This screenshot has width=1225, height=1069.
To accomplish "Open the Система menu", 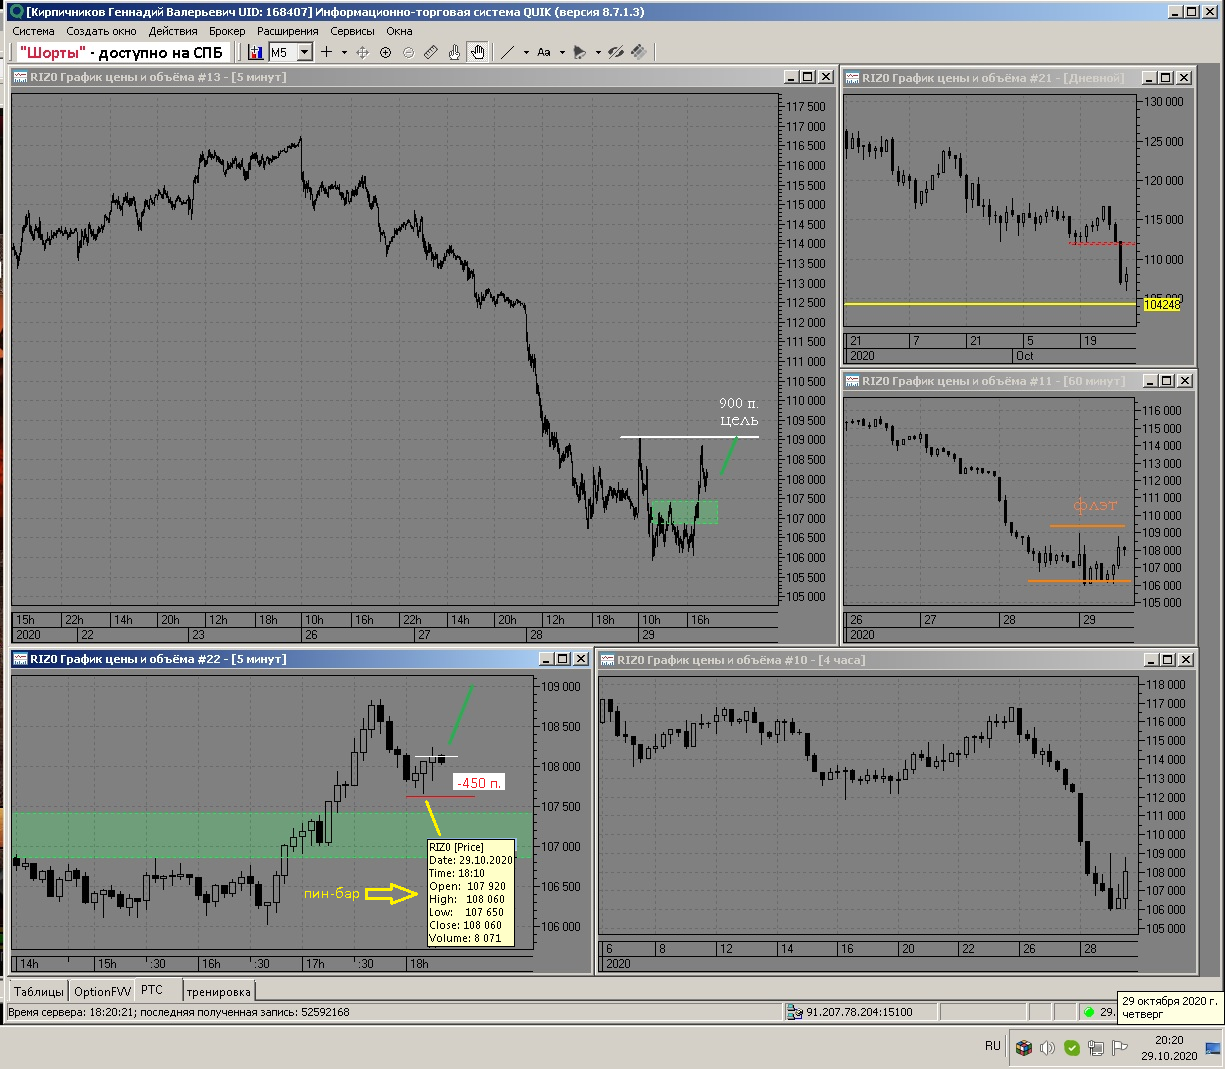I will (34, 31).
